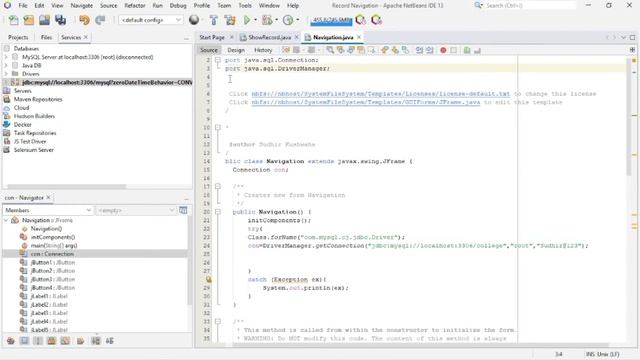The image size is (640, 360).
Task: Expand the MySQL Server at localhost node
Action: 6,57
